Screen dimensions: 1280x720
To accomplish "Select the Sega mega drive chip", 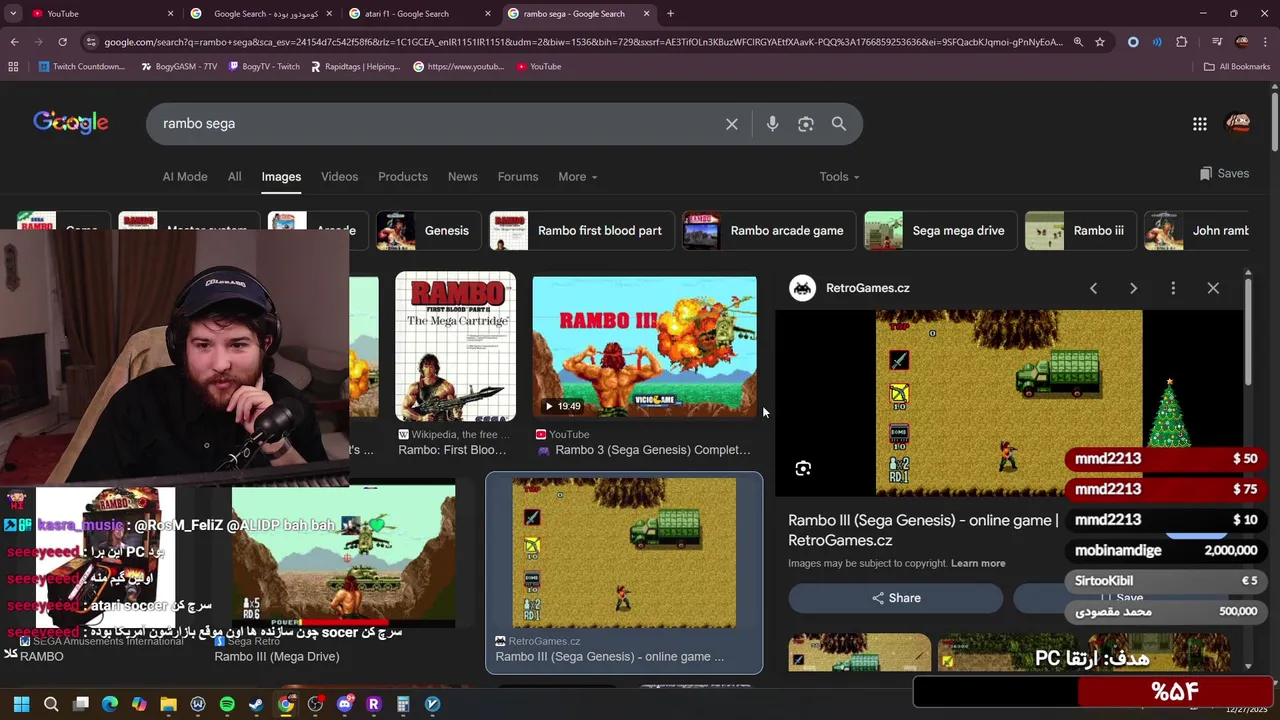I will 939,231.
